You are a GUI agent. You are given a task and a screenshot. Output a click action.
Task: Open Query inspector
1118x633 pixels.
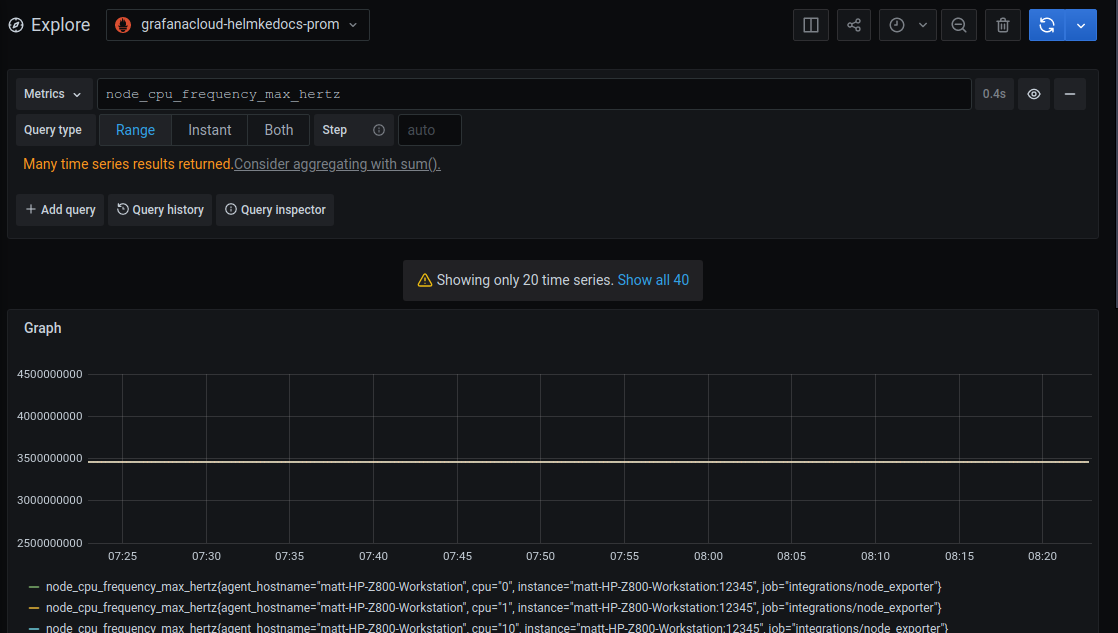(275, 210)
